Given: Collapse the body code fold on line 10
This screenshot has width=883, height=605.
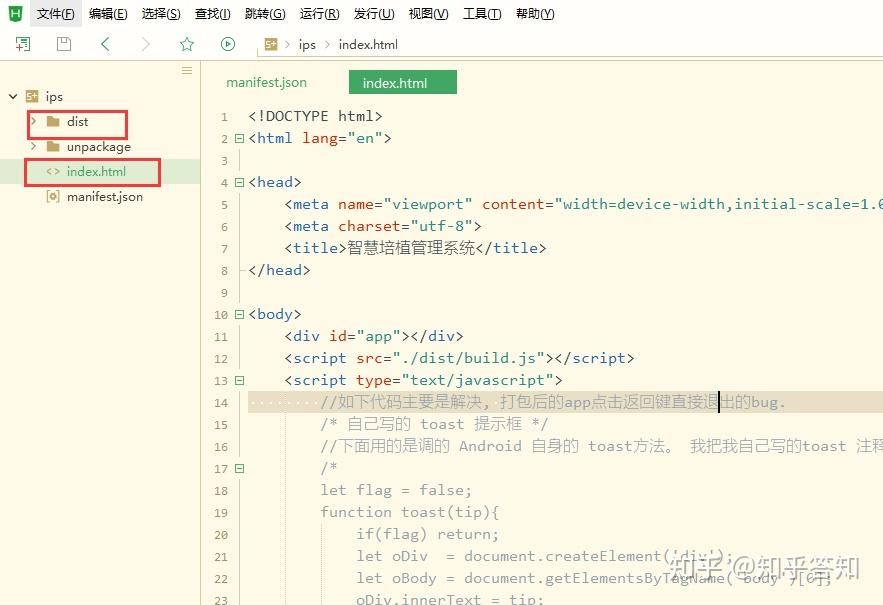Looking at the screenshot, I should coord(240,314).
